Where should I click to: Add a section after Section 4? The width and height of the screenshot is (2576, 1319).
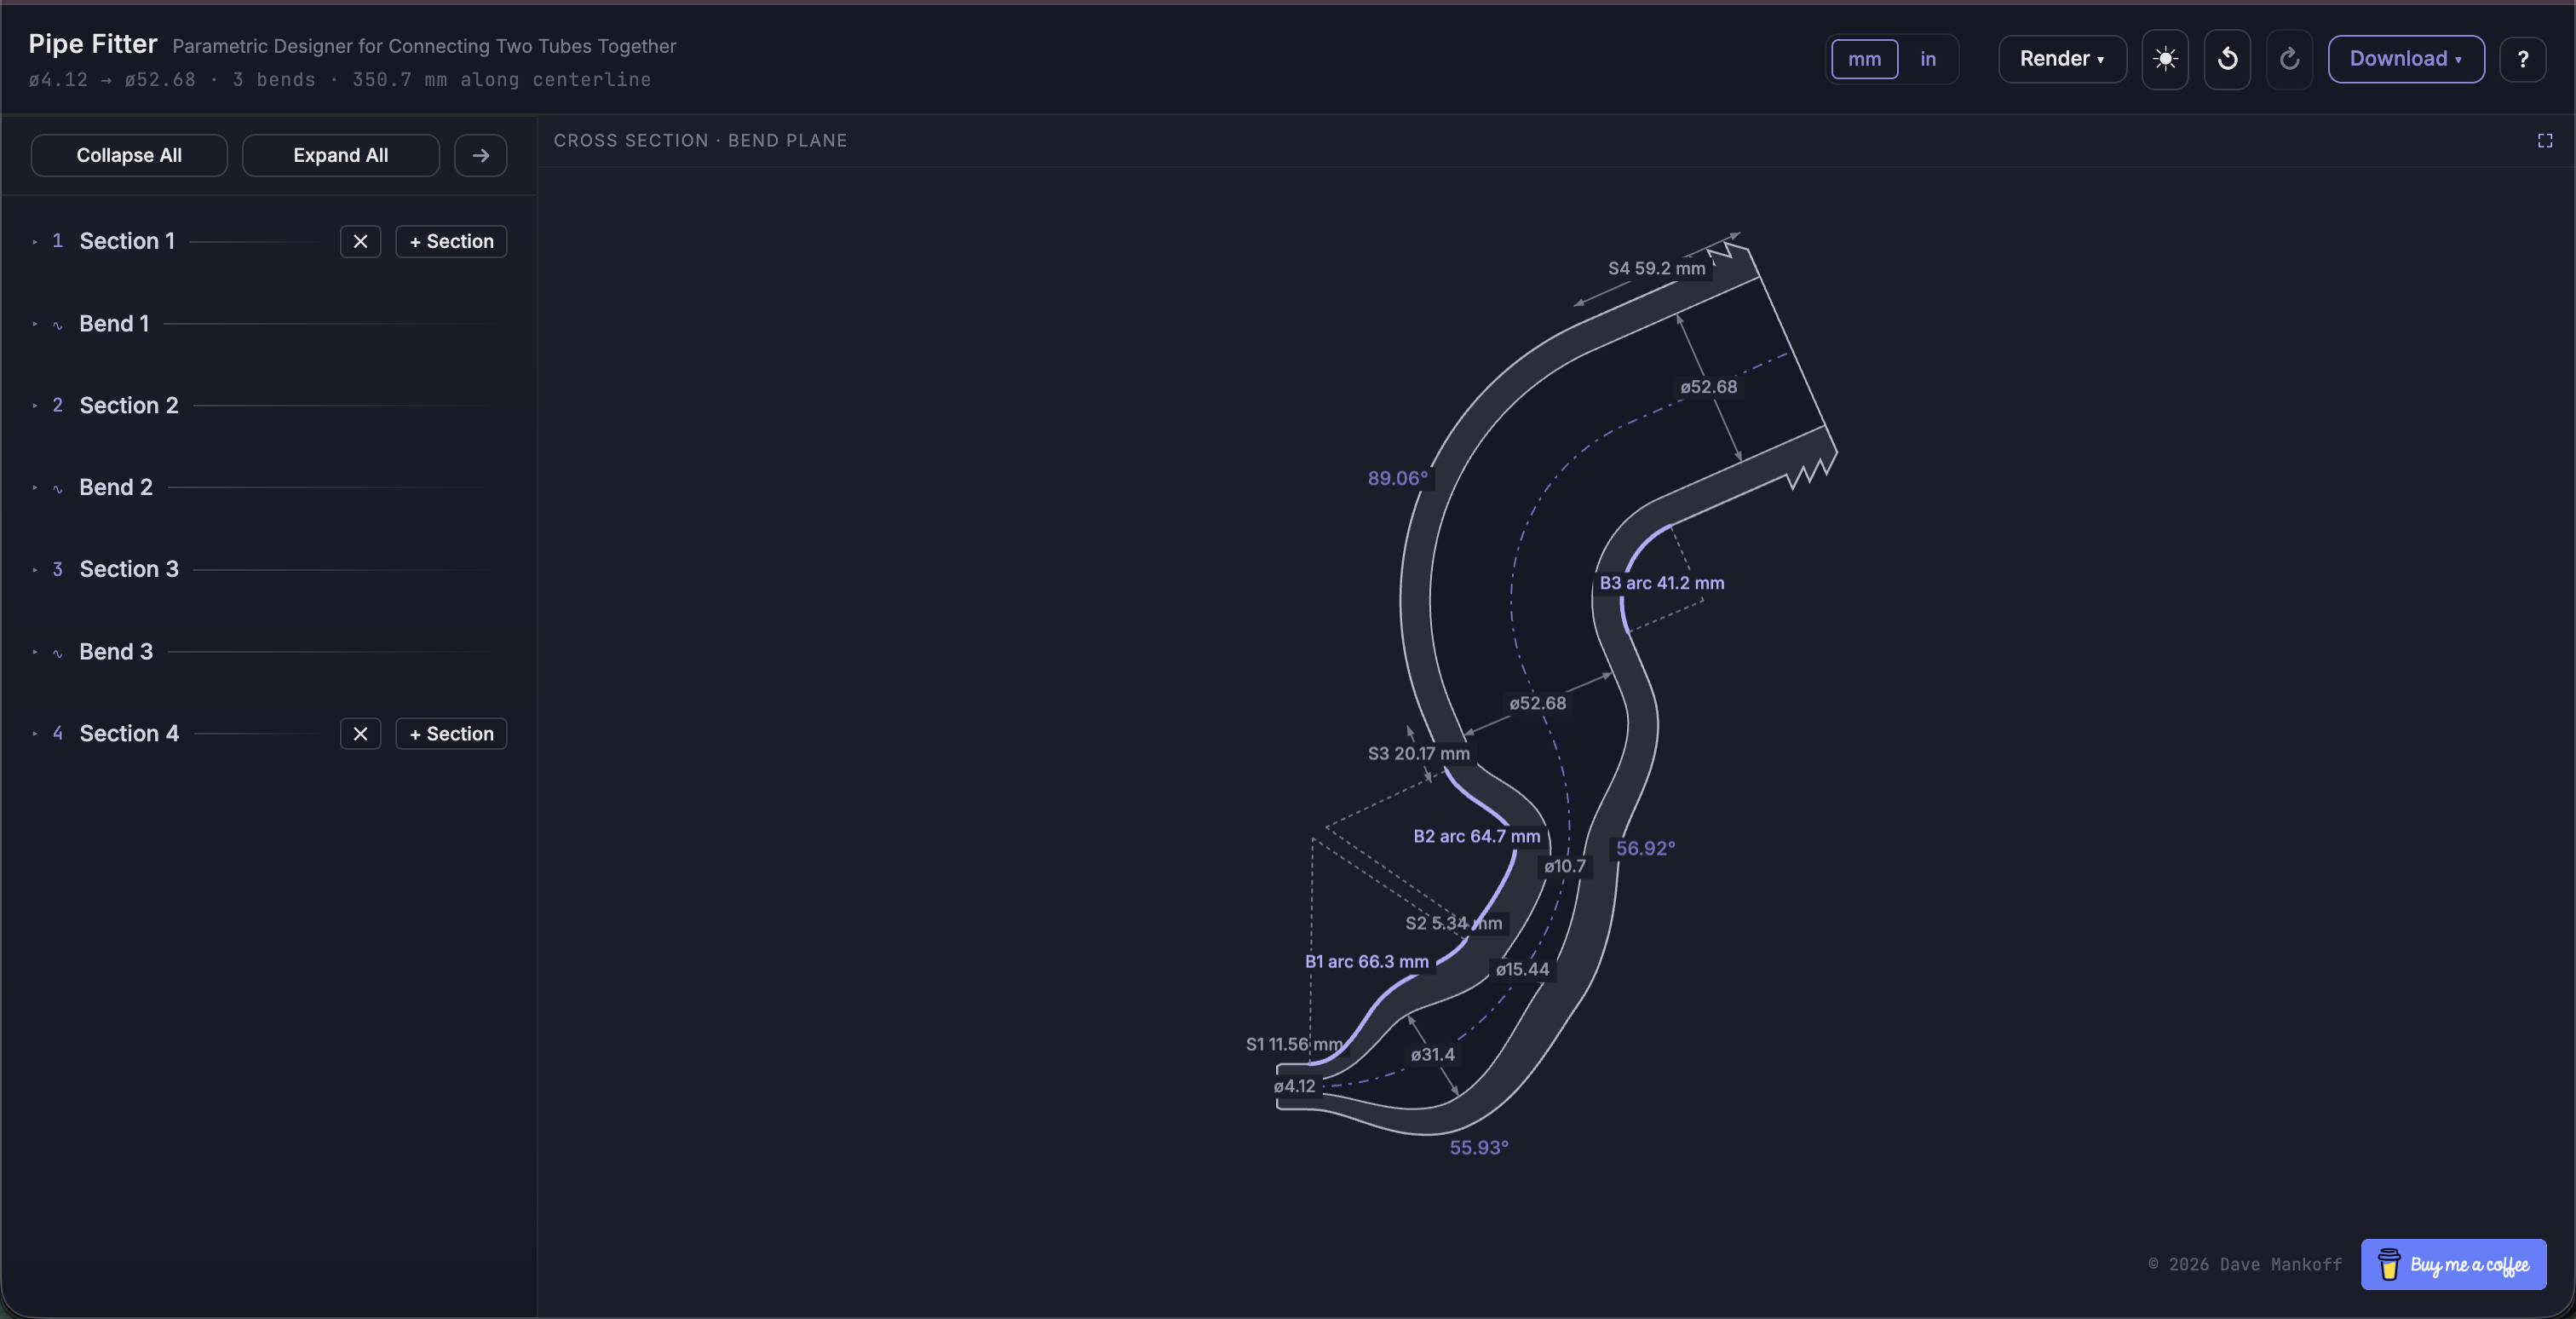tap(451, 734)
